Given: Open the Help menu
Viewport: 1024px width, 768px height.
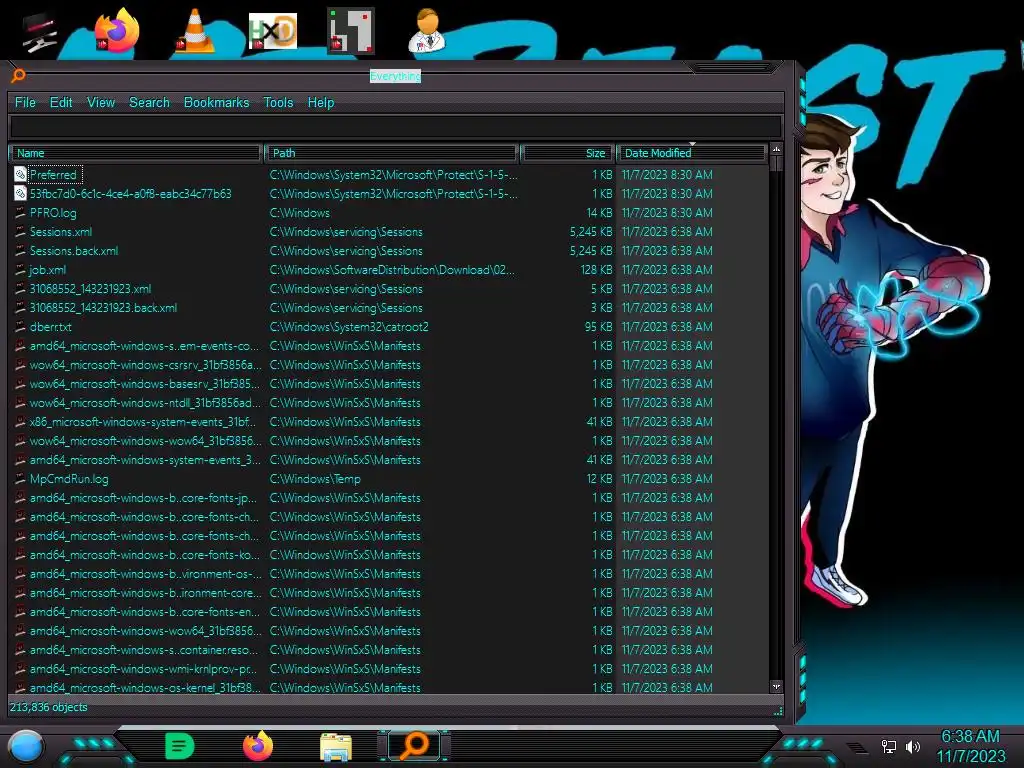Looking at the screenshot, I should pyautogui.click(x=321, y=103).
